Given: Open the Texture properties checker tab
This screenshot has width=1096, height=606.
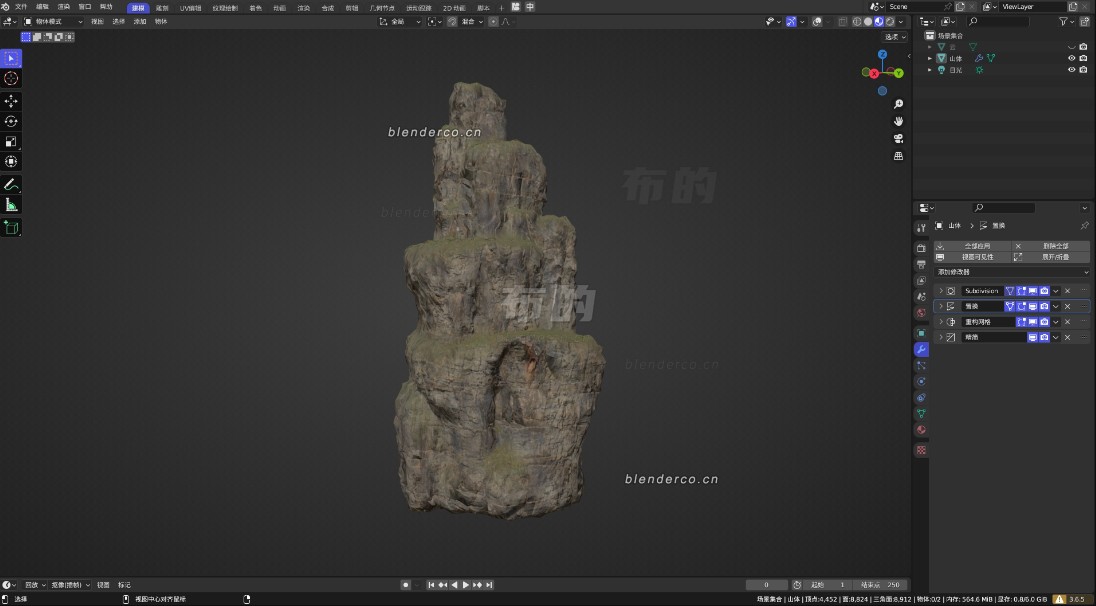Looking at the screenshot, I should [921, 451].
